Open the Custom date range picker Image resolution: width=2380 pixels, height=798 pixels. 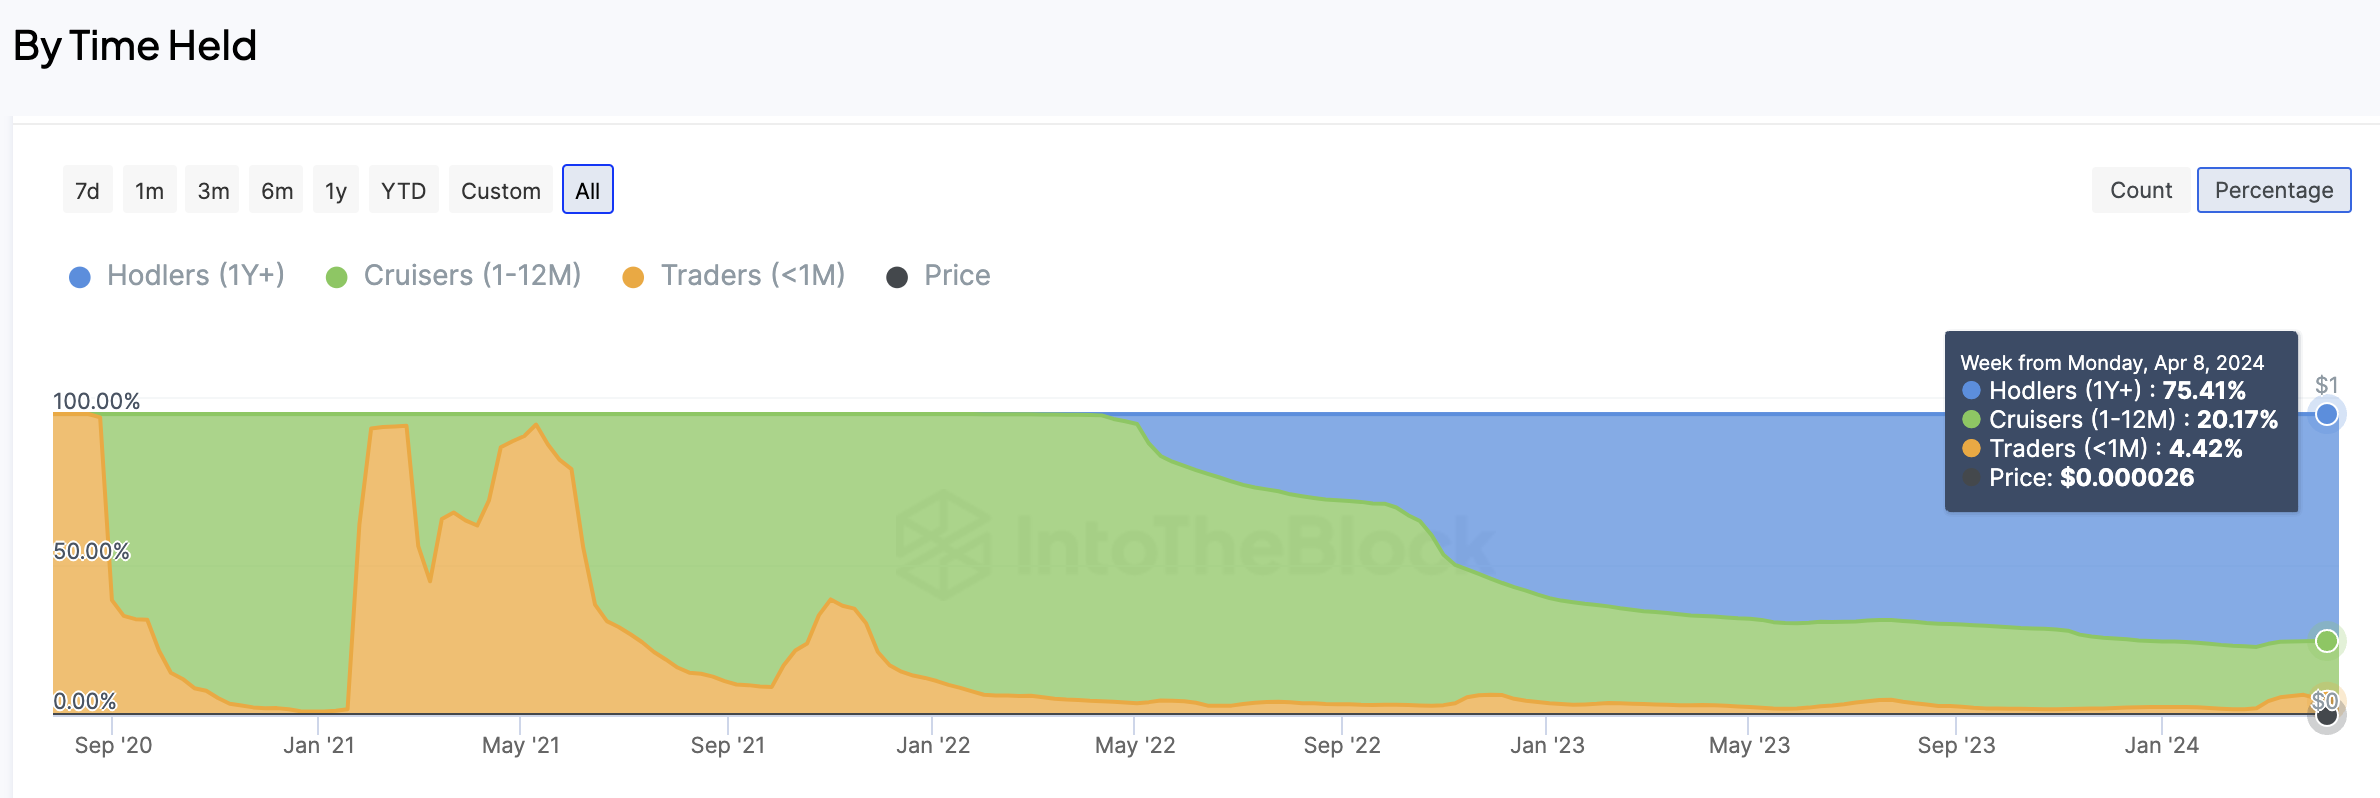[500, 190]
